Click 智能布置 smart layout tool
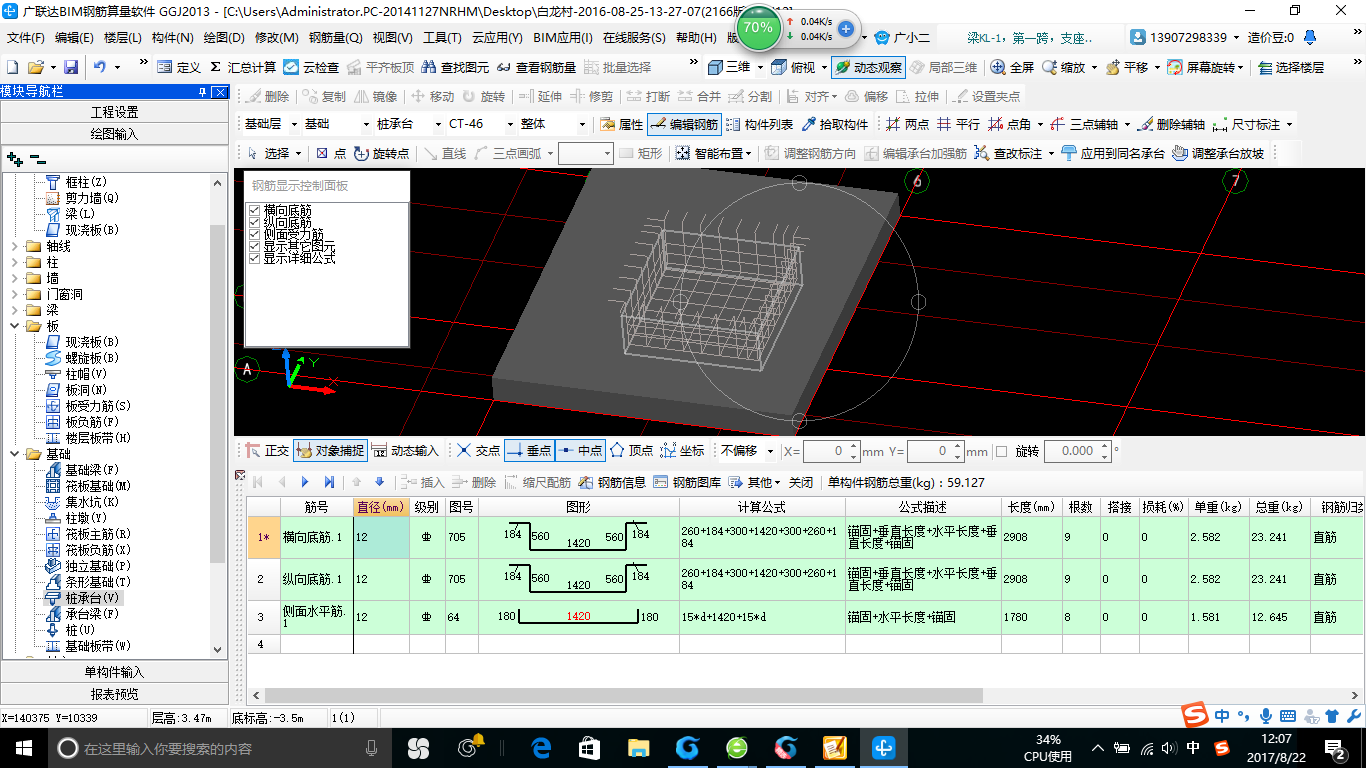1366x768 pixels. 710,153
